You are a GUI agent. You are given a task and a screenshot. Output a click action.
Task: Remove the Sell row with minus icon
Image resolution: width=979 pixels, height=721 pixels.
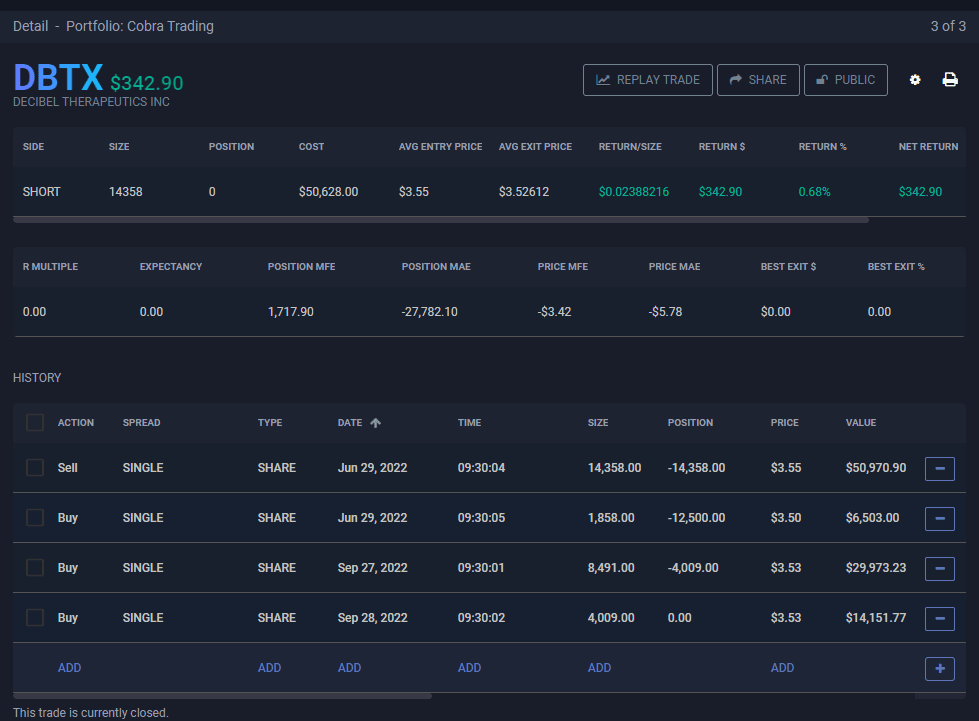[939, 468]
